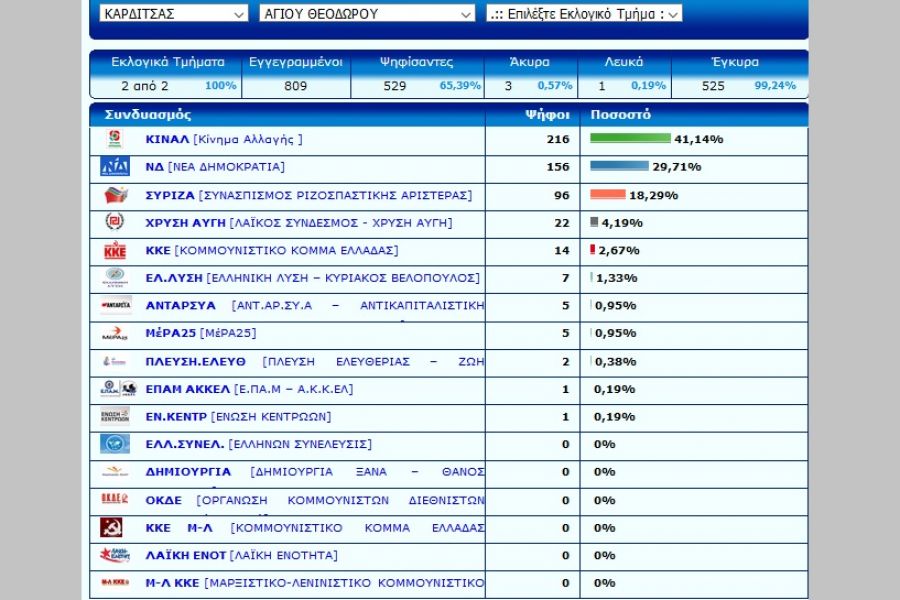Open the ΚΙΝΑΛ [Κίνημα Αλλαγής] link
Viewport: 900px width, 600px height.
224,140
